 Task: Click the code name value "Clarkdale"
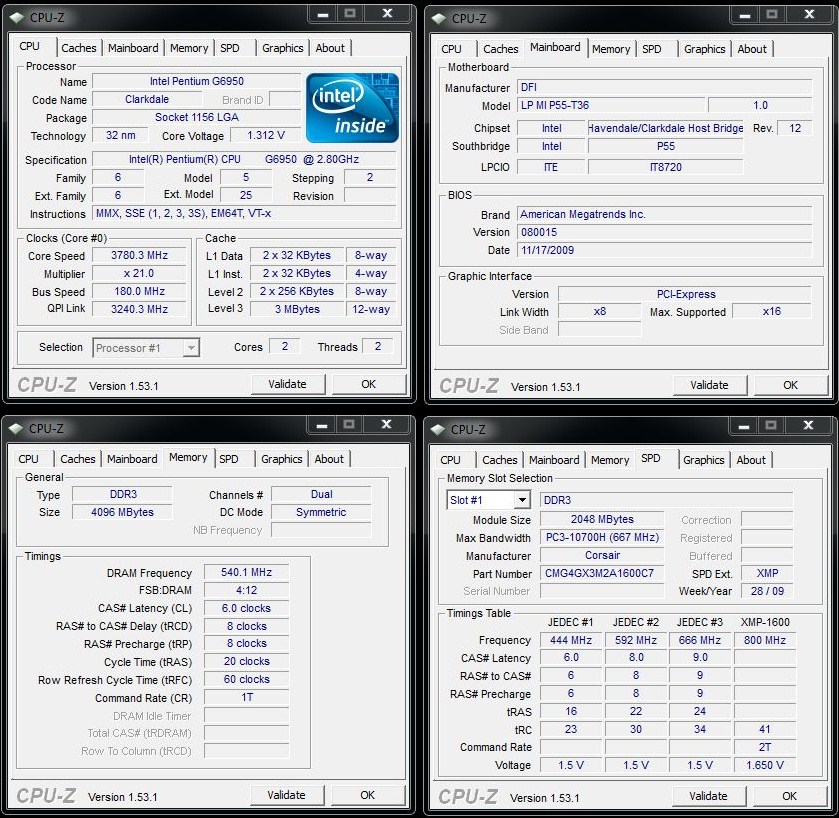point(147,100)
